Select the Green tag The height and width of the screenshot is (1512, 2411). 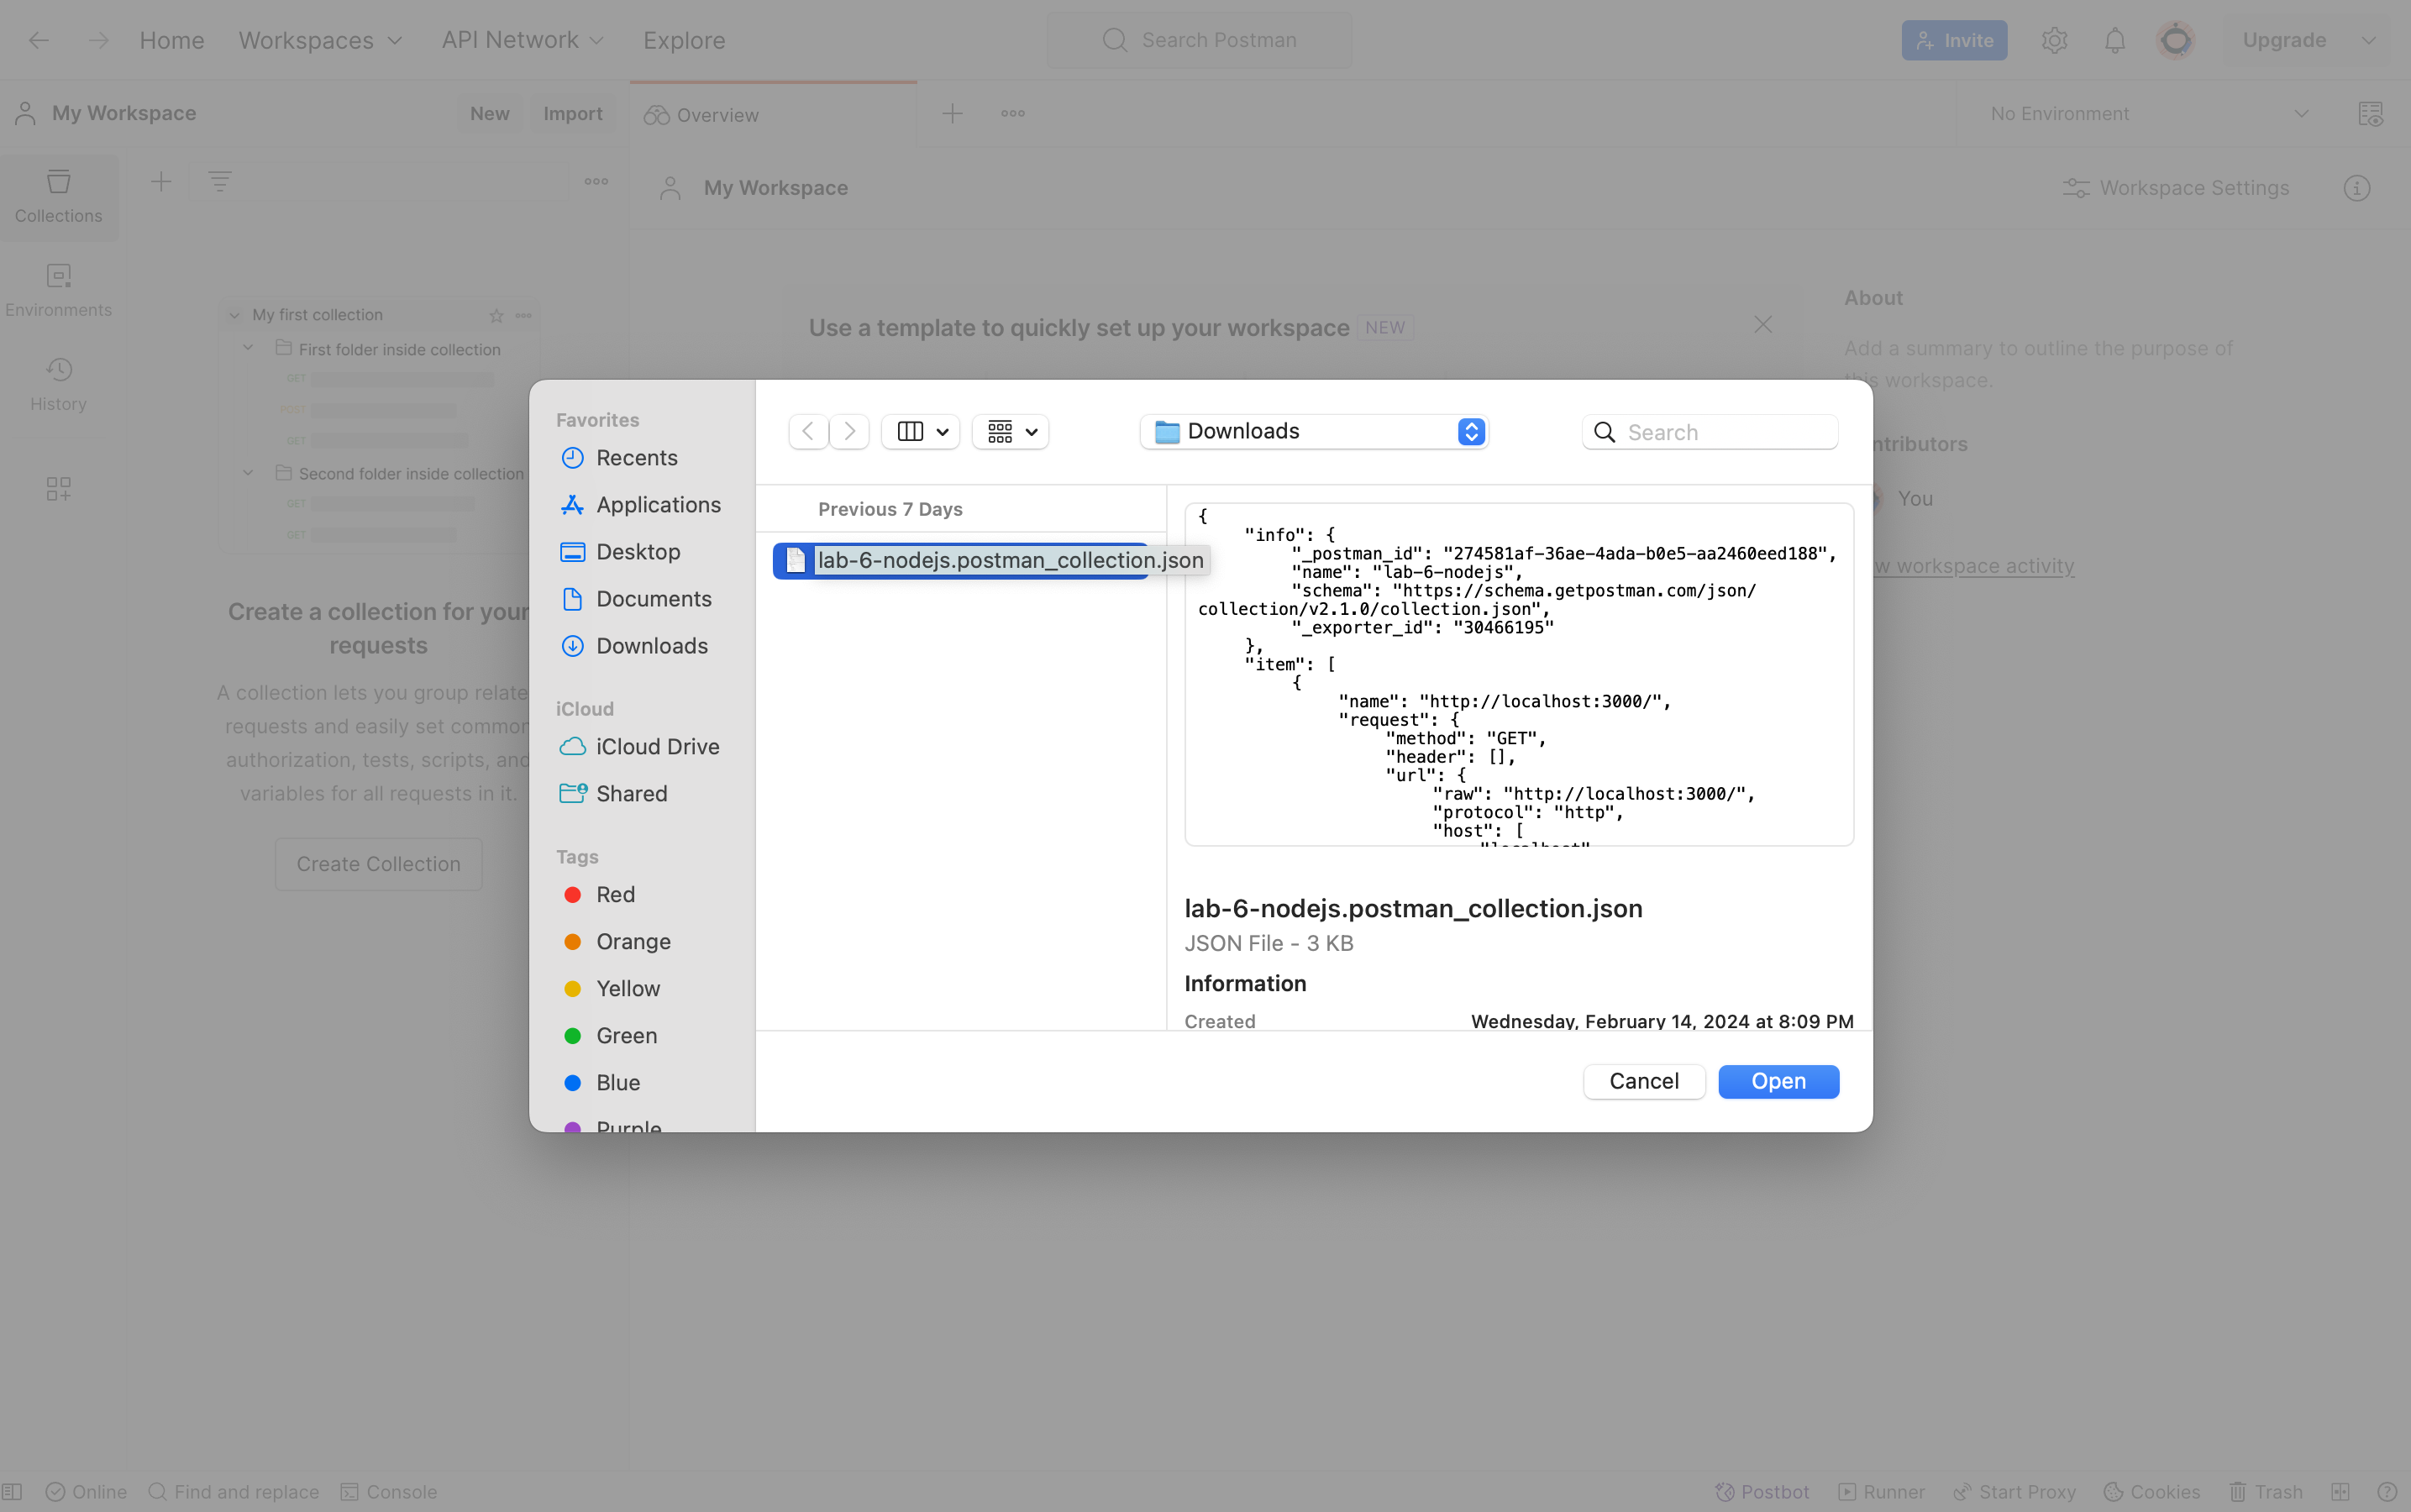click(610, 1035)
